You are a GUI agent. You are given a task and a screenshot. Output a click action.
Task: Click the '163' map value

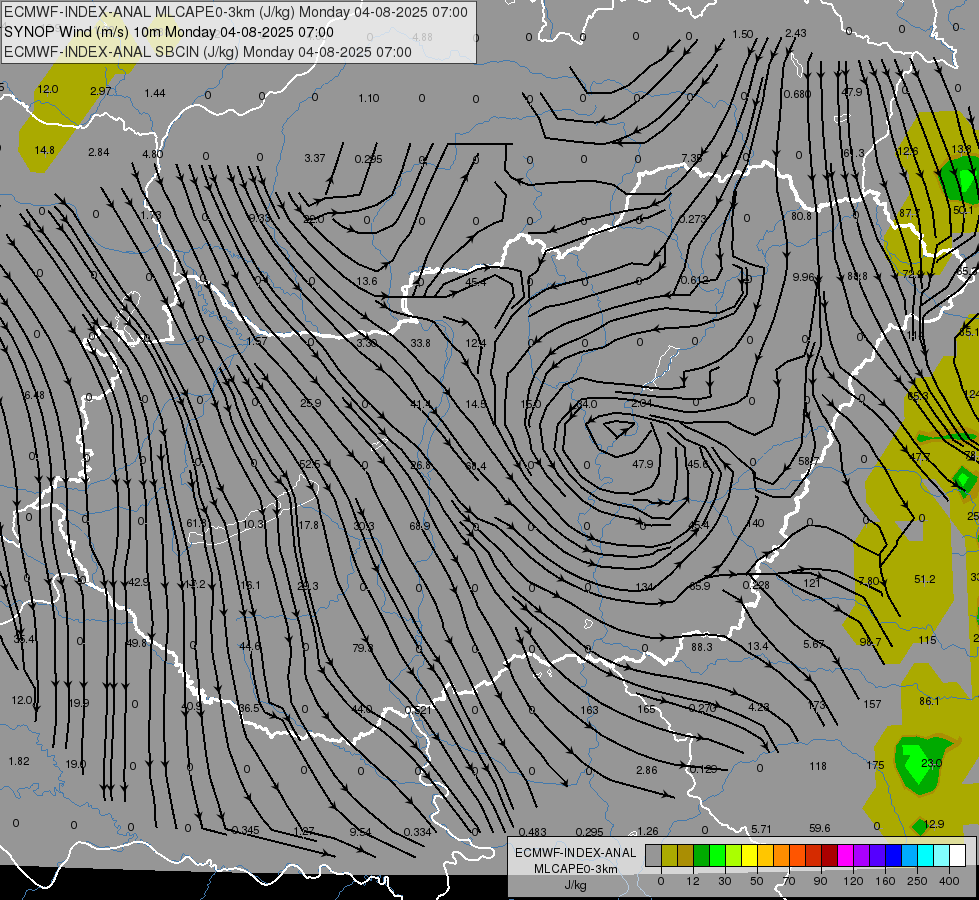coord(589,710)
